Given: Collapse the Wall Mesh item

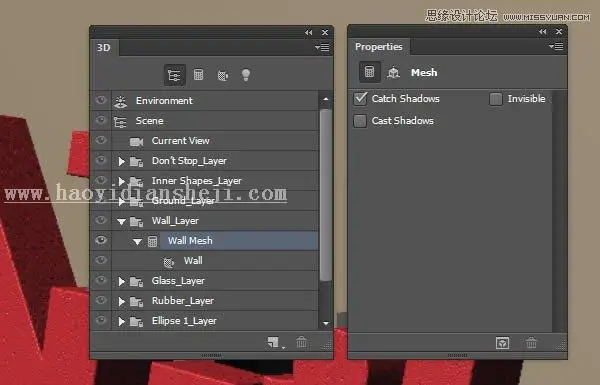Looking at the screenshot, I should [x=137, y=241].
